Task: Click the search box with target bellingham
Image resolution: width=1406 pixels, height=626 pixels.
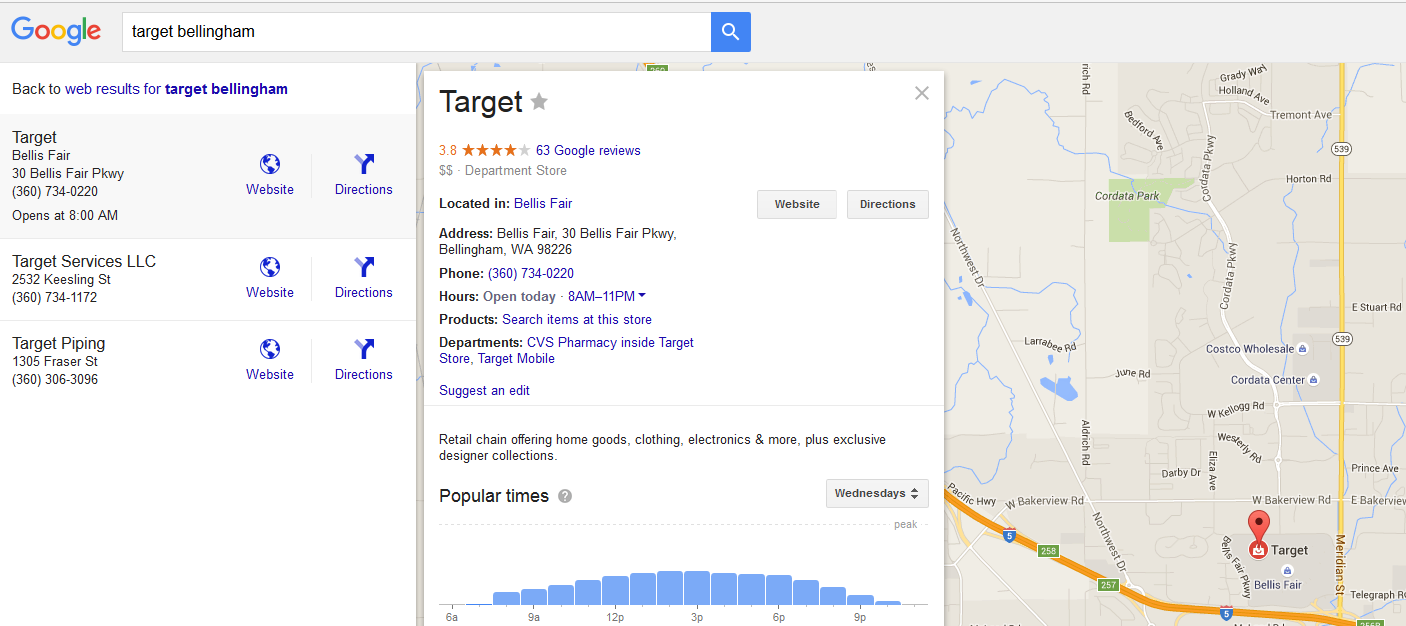Action: coord(415,32)
